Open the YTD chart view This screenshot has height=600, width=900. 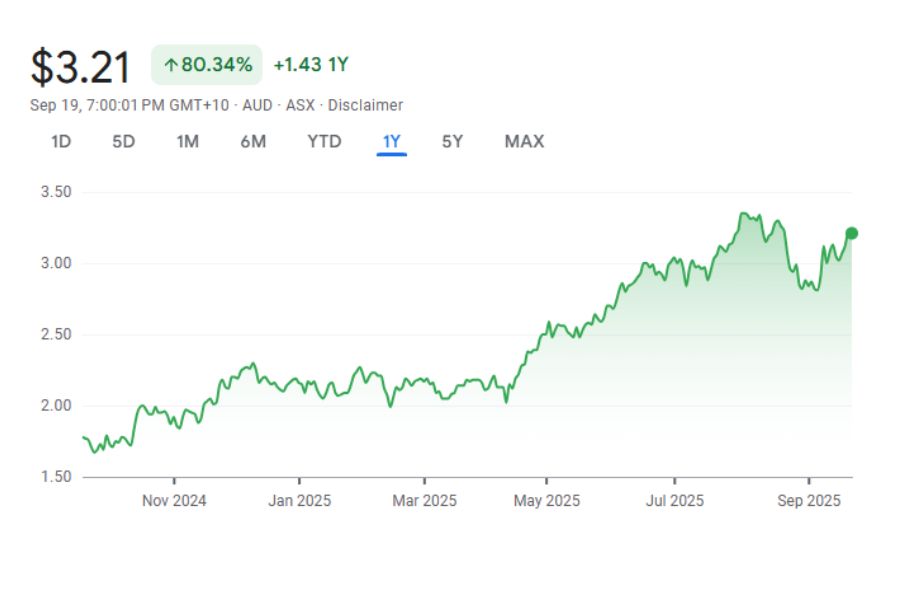(324, 142)
